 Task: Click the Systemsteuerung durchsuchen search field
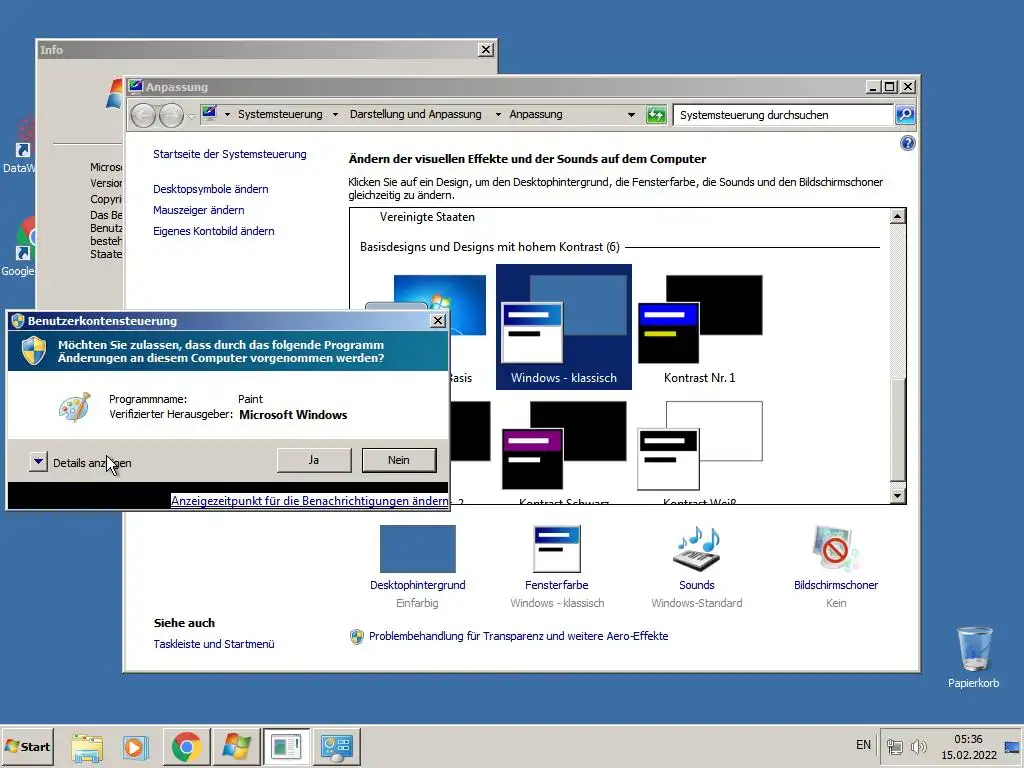[783, 115]
